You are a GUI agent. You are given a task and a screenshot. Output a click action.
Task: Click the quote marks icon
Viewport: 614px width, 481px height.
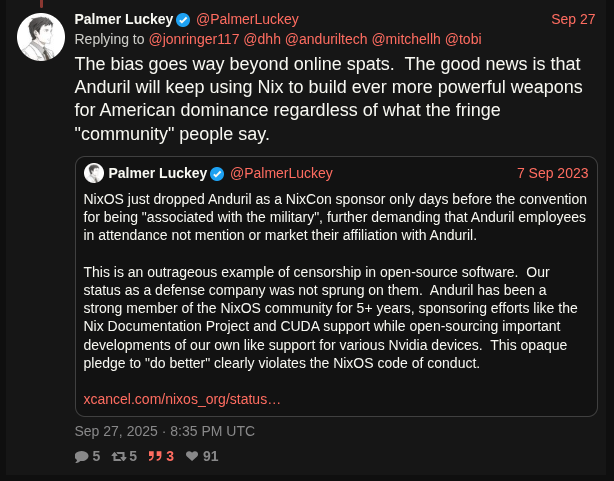(155, 456)
